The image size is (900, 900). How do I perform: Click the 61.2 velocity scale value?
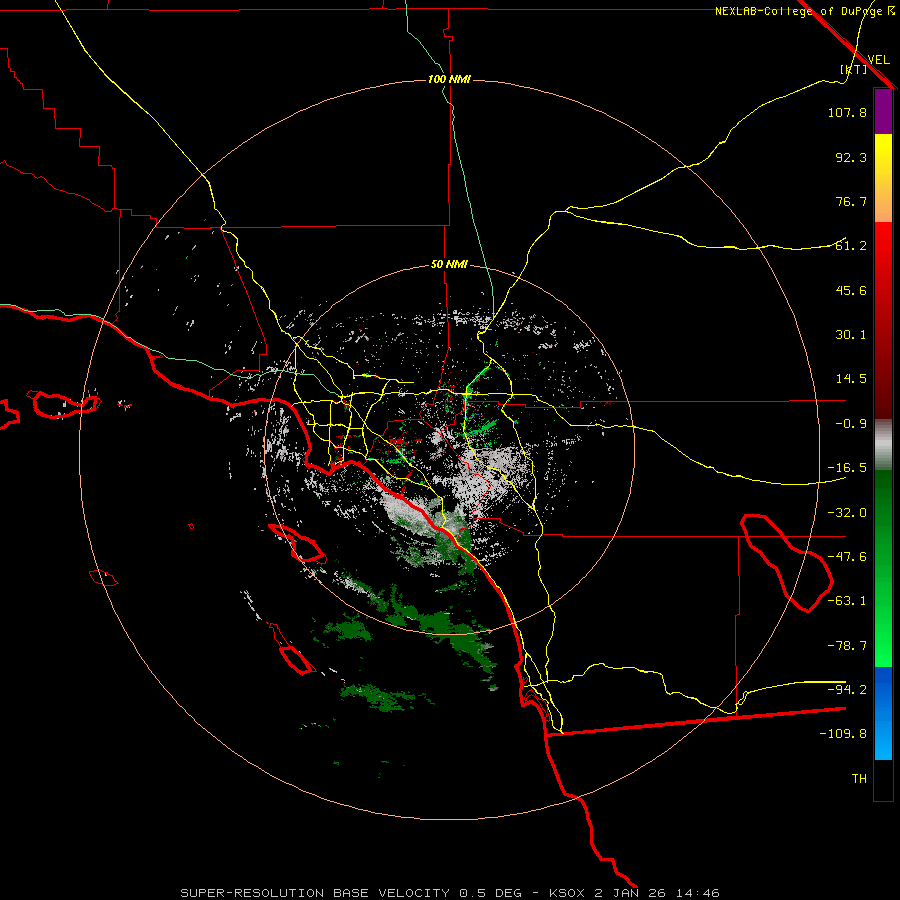(851, 246)
